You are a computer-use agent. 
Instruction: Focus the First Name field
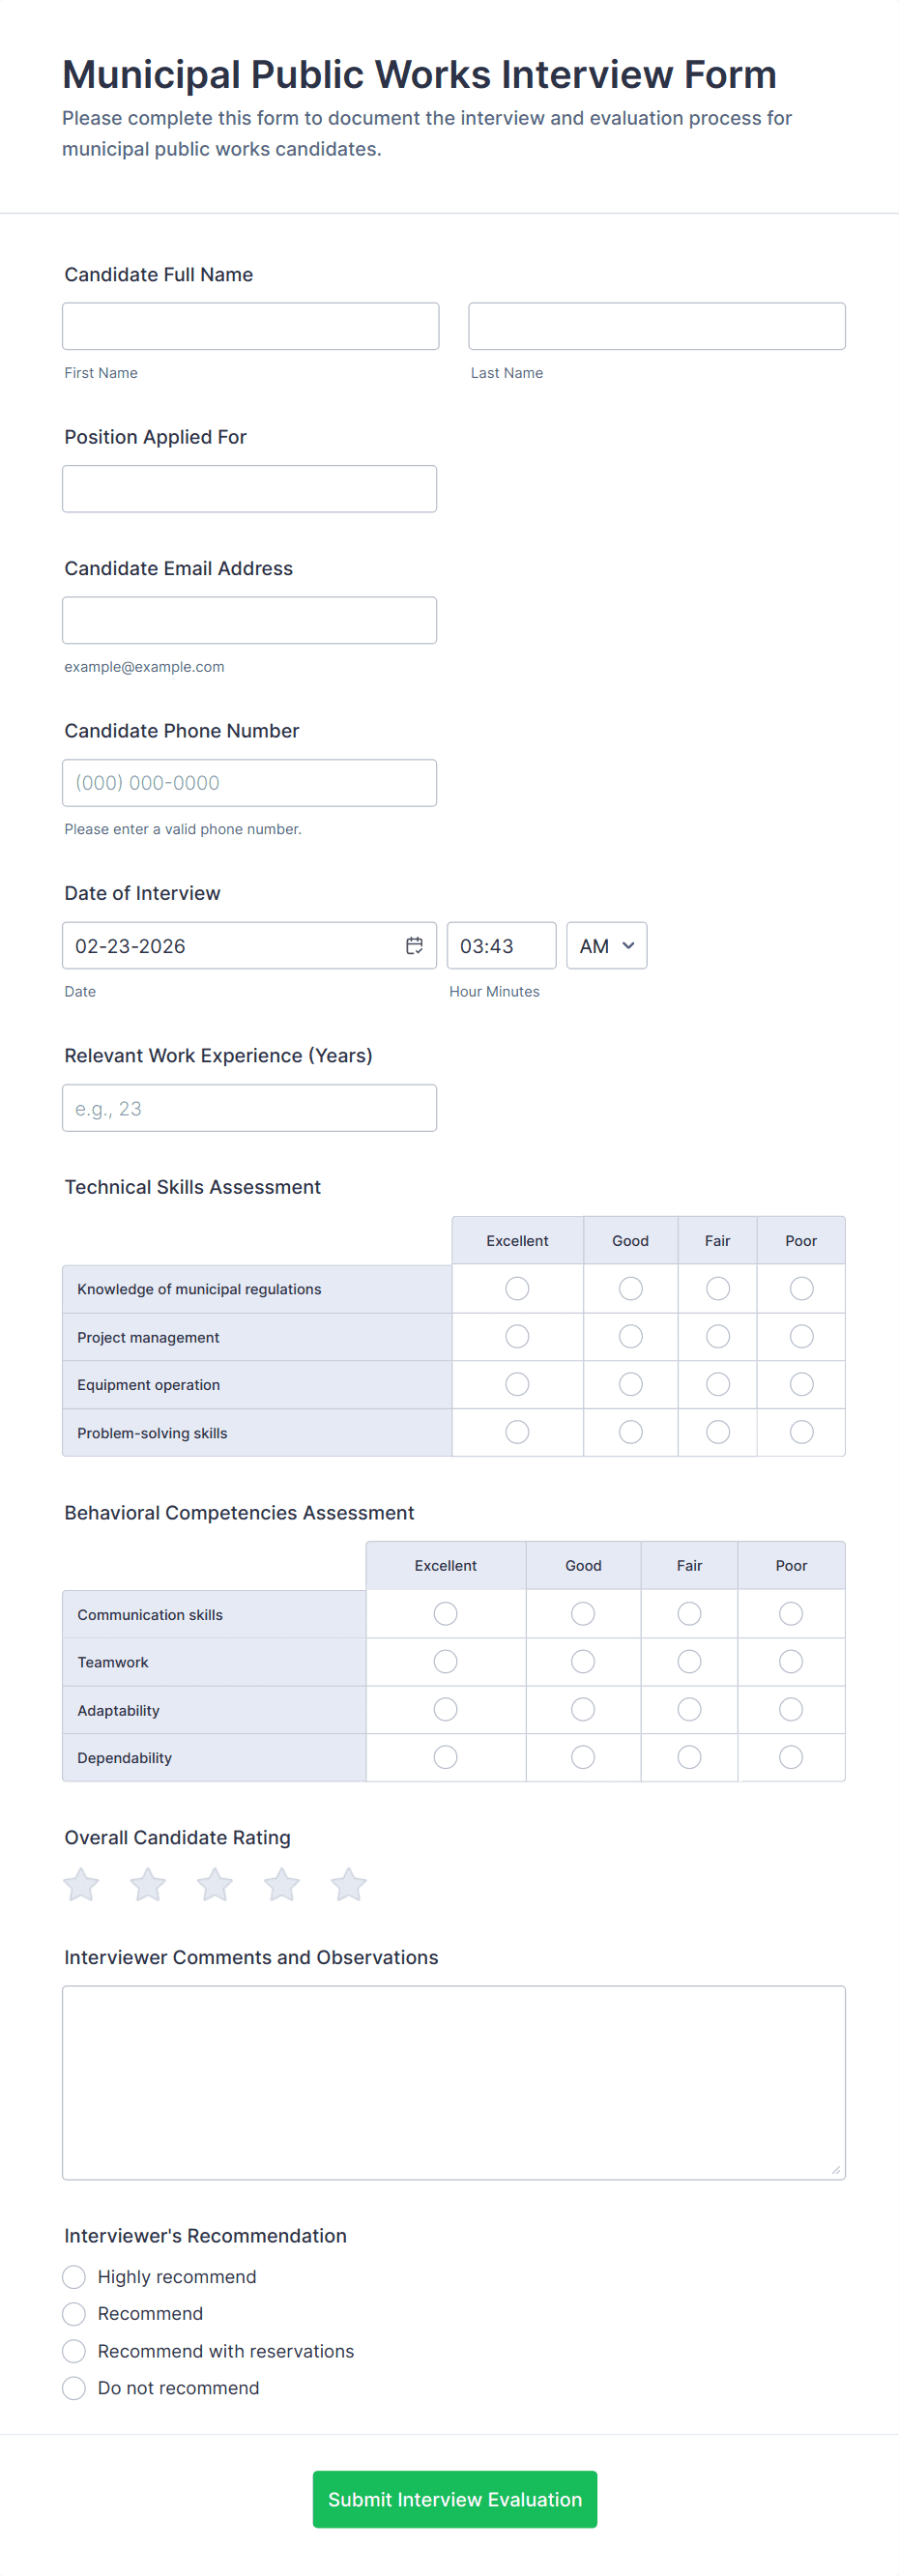pyautogui.click(x=250, y=326)
